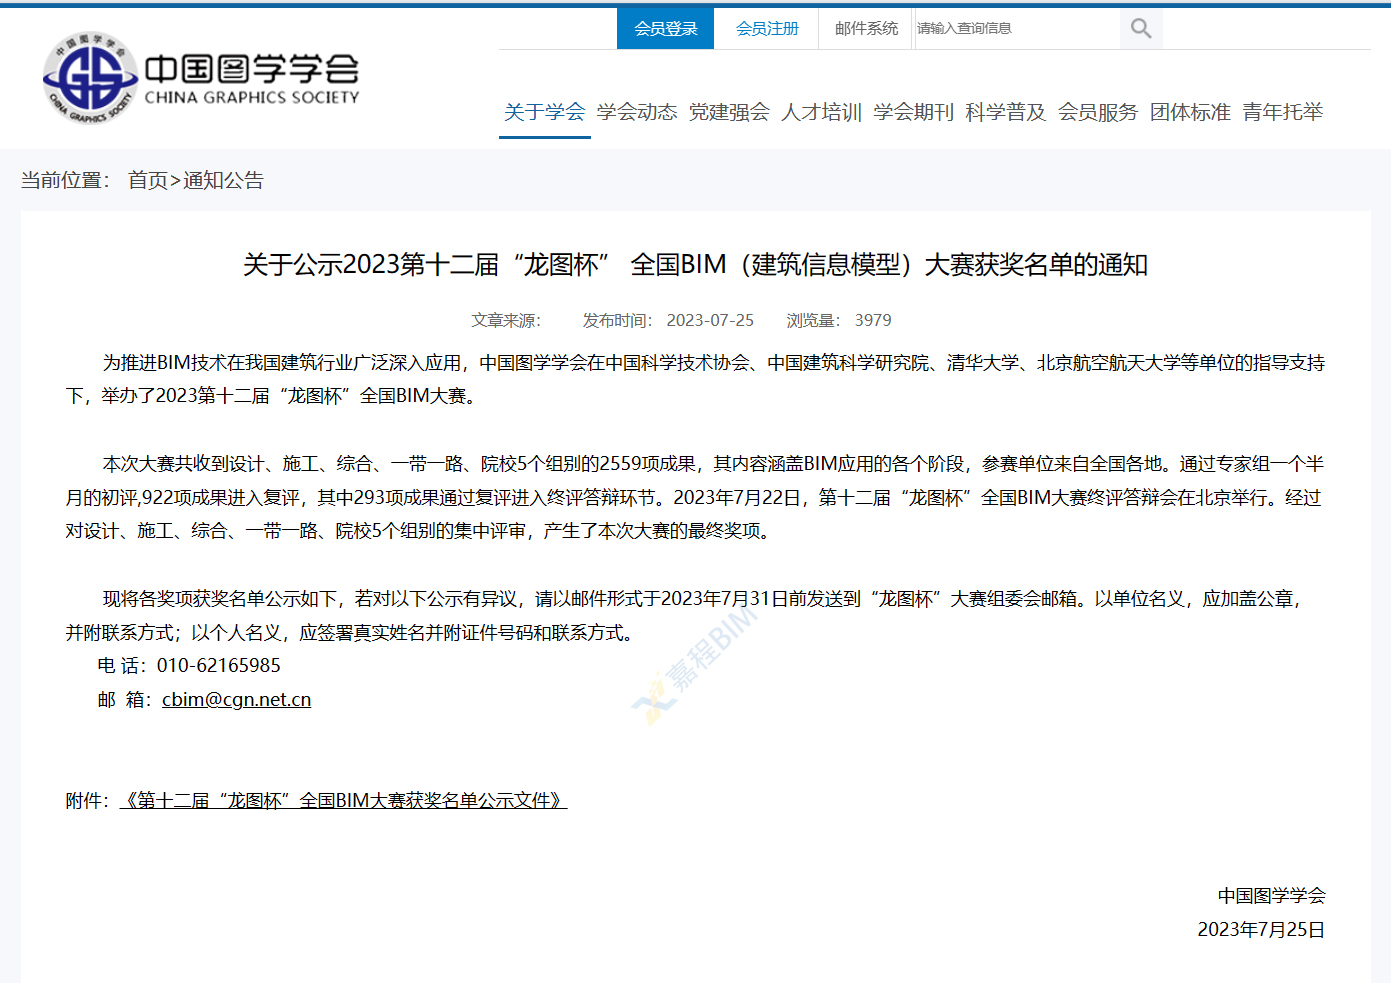Click the search magnifier icon

click(1141, 29)
